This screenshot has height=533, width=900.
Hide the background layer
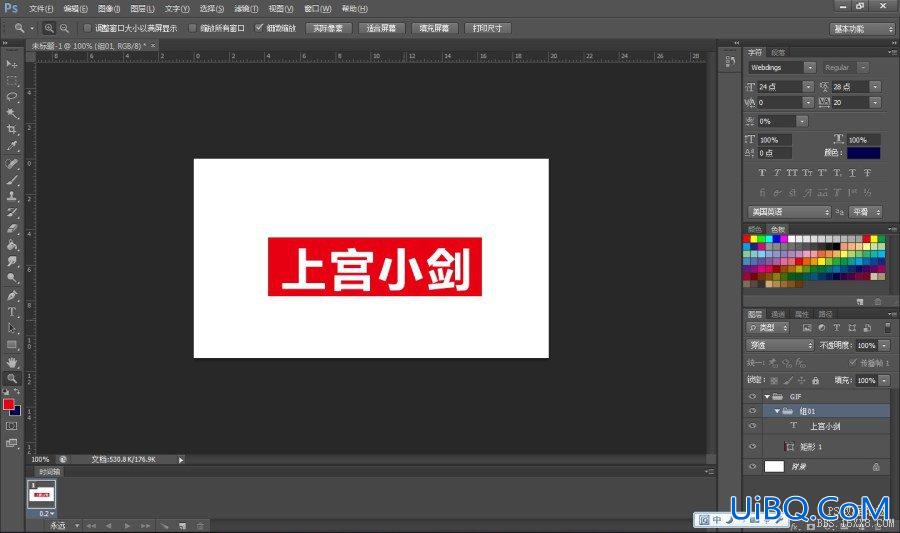[752, 466]
